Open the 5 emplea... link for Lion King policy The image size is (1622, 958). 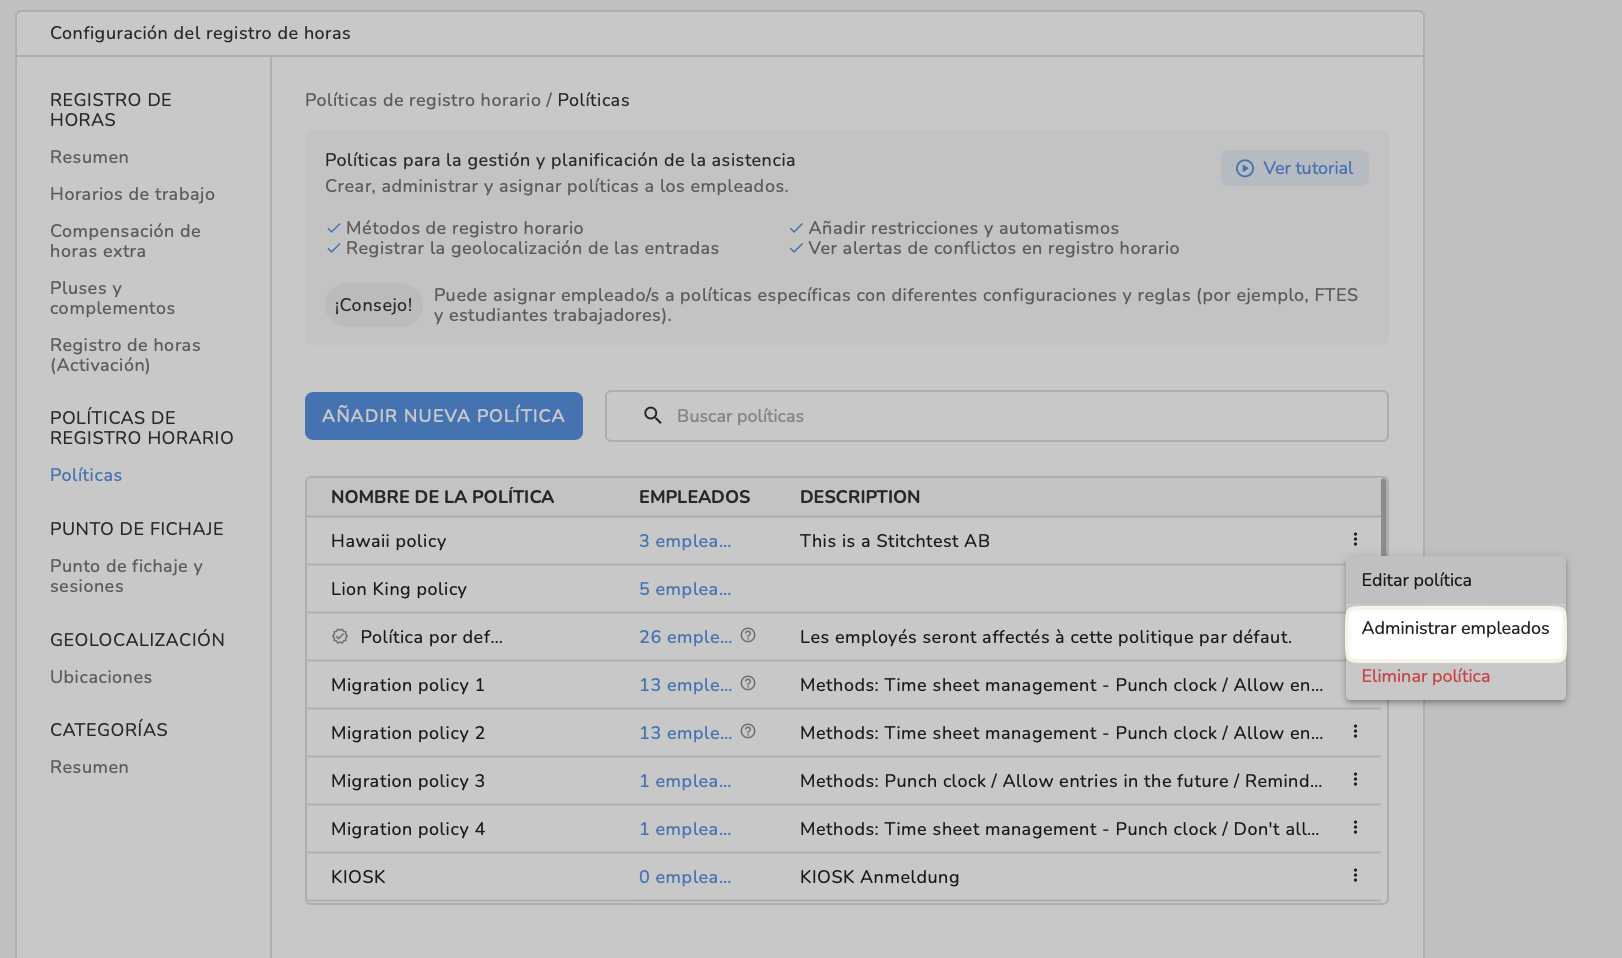click(x=685, y=589)
